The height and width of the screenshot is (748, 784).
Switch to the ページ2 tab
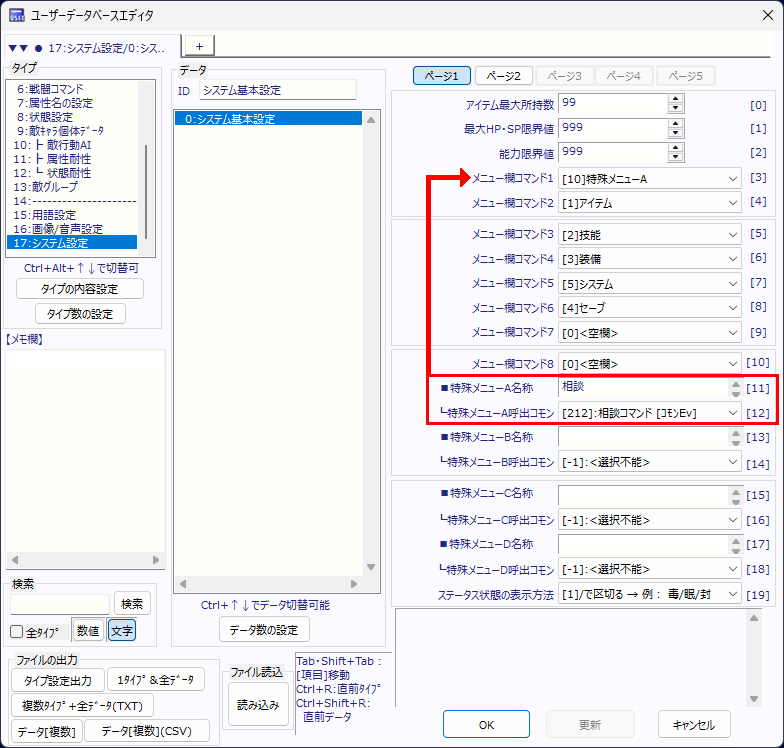[x=503, y=76]
